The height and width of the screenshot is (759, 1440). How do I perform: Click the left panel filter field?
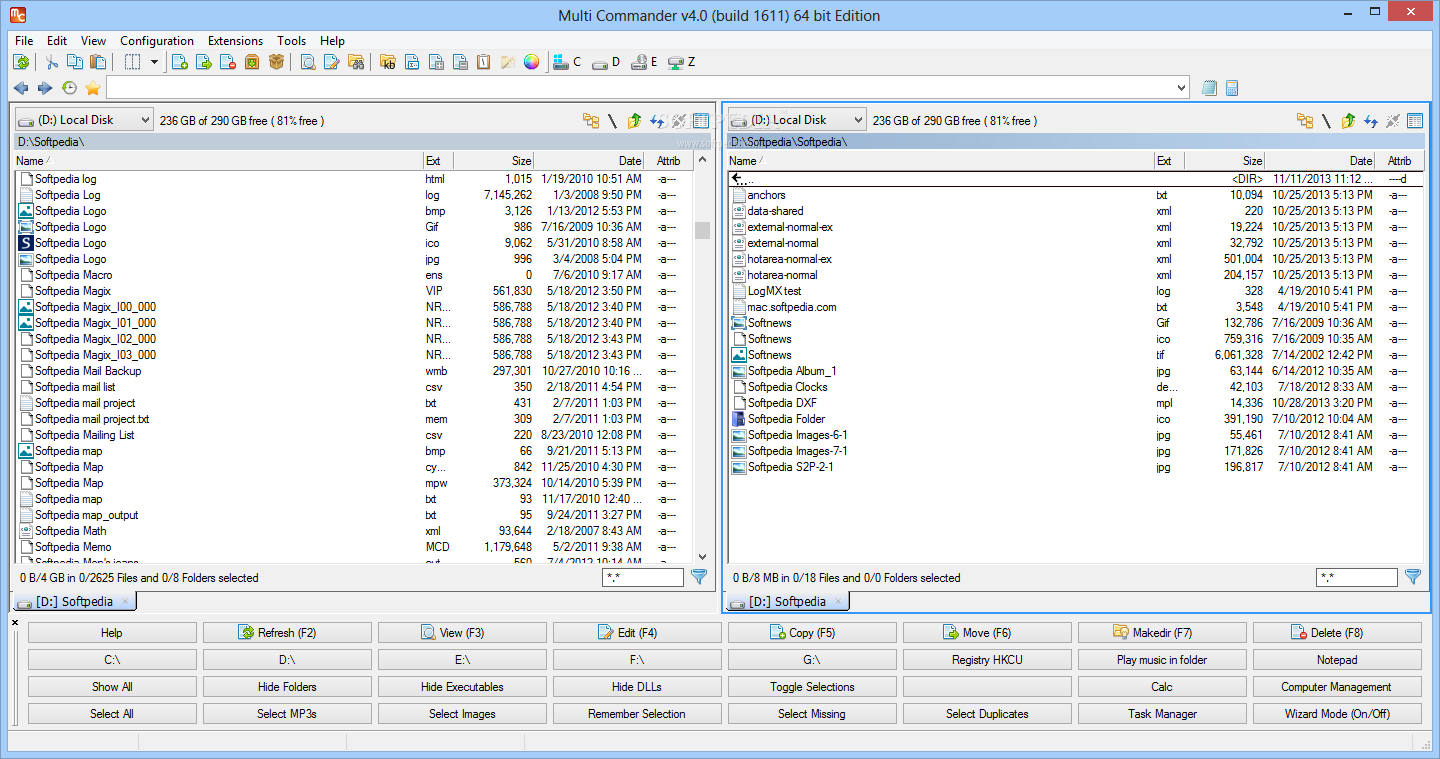pyautogui.click(x=643, y=577)
